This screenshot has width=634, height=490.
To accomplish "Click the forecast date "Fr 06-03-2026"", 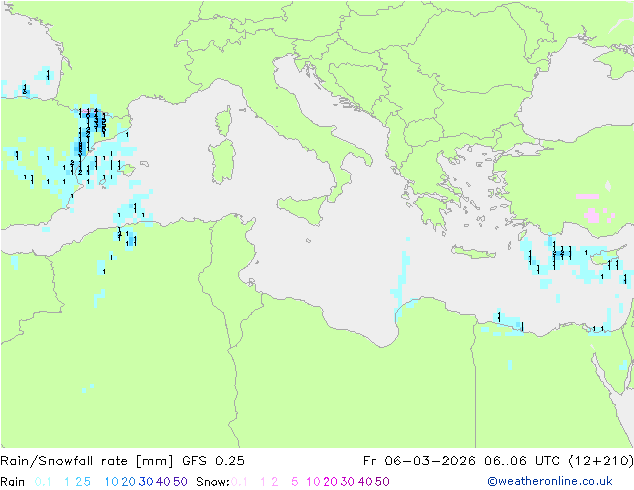I will click(419, 461).
